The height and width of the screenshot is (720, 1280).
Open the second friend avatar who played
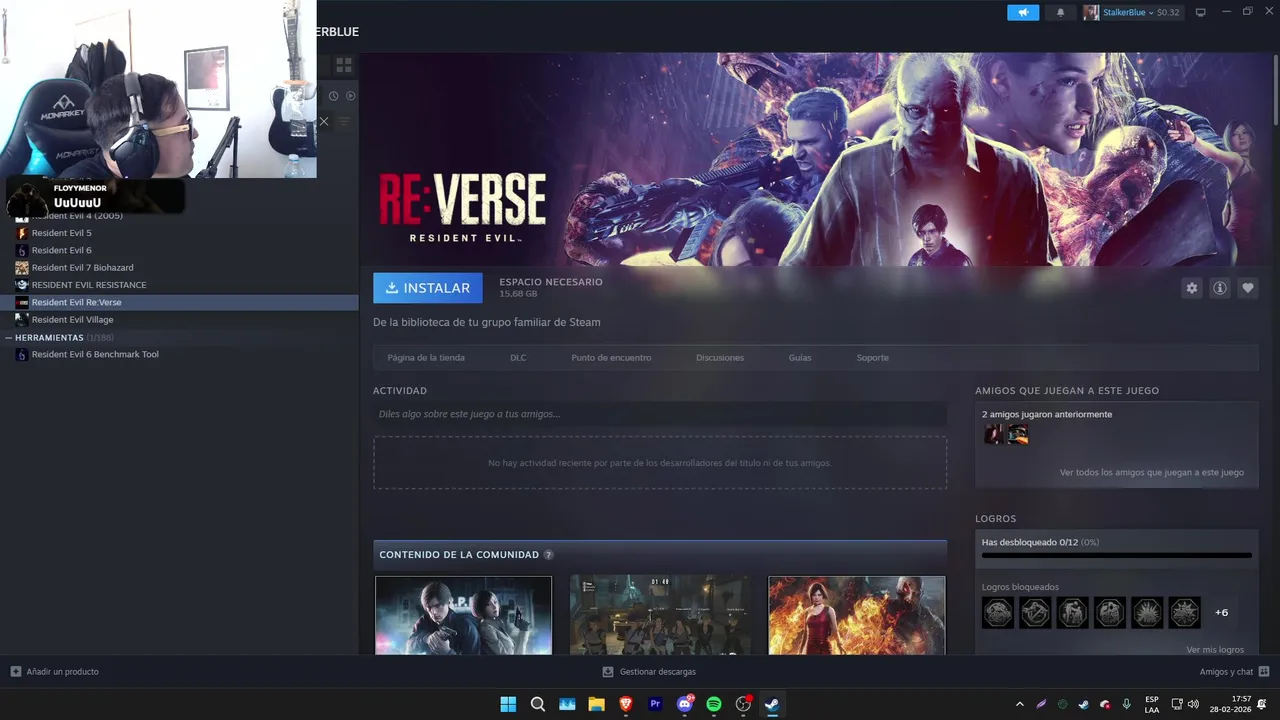click(x=1018, y=434)
